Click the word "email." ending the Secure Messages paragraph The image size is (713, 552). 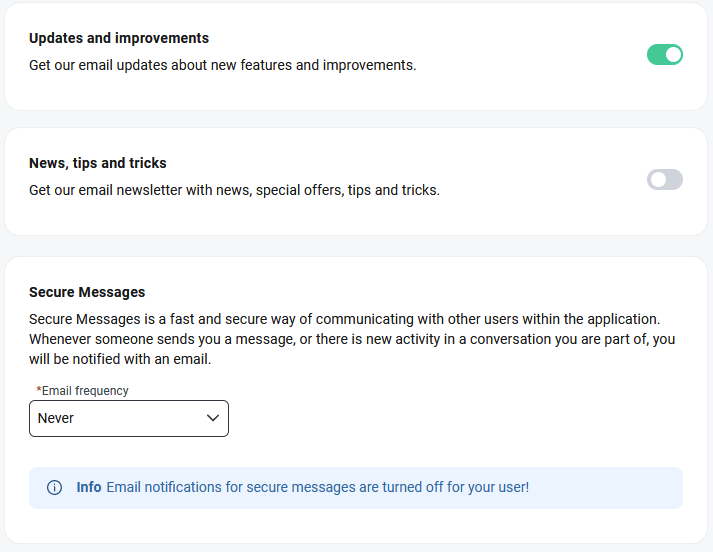[x=192, y=359]
